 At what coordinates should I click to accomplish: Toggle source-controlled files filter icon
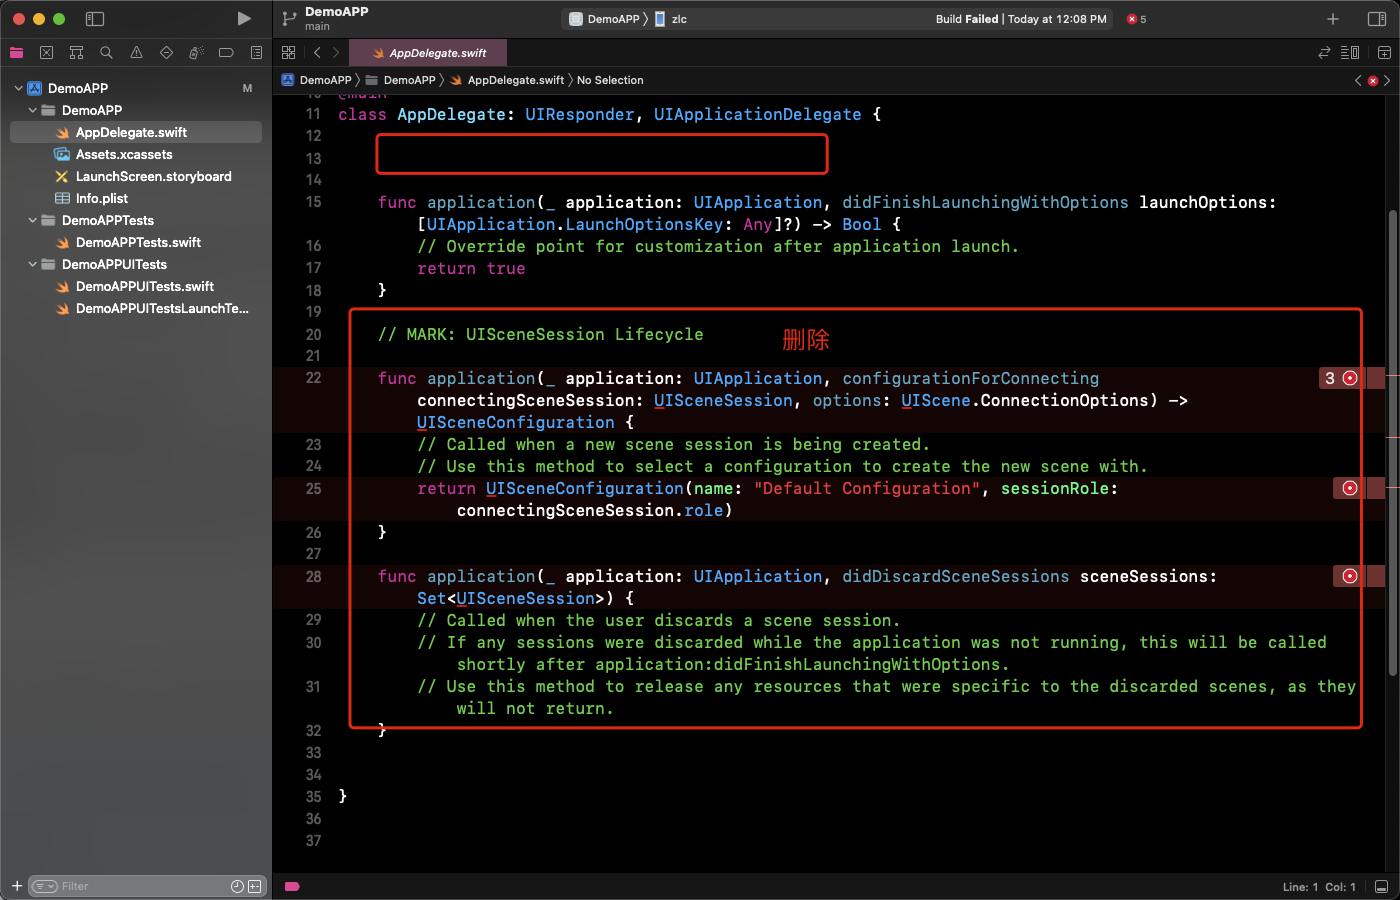click(255, 886)
